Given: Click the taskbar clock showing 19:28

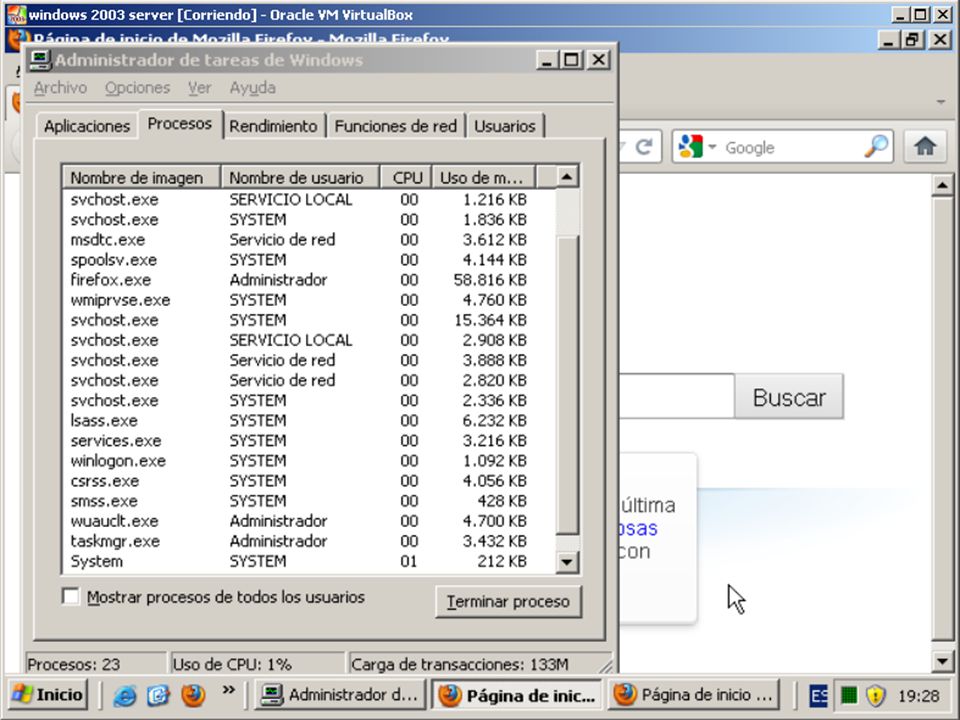Looking at the screenshot, I should click(x=918, y=696).
